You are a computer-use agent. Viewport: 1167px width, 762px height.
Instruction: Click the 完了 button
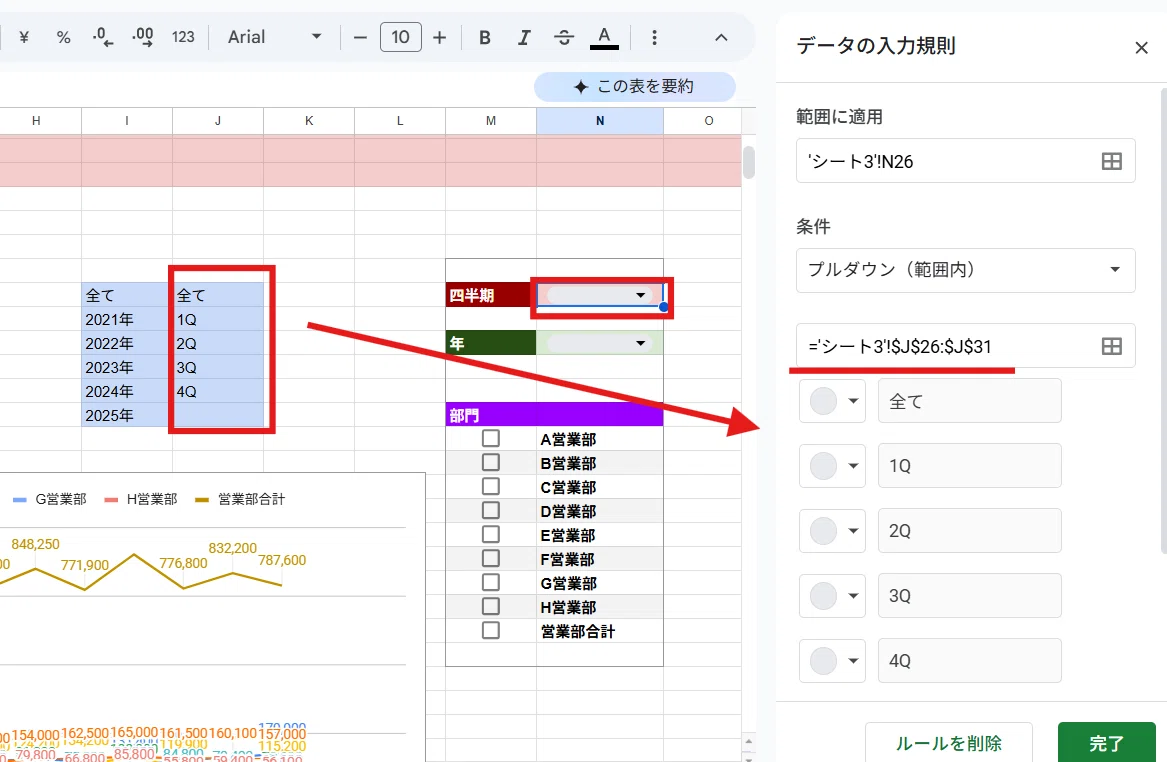[x=1107, y=743]
